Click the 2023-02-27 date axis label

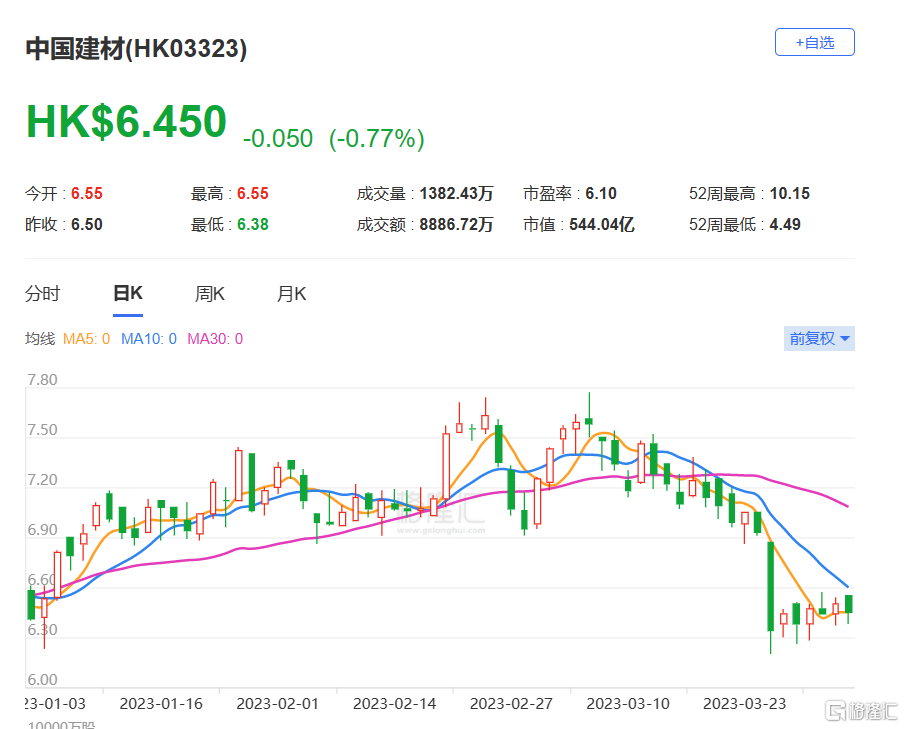tap(511, 704)
